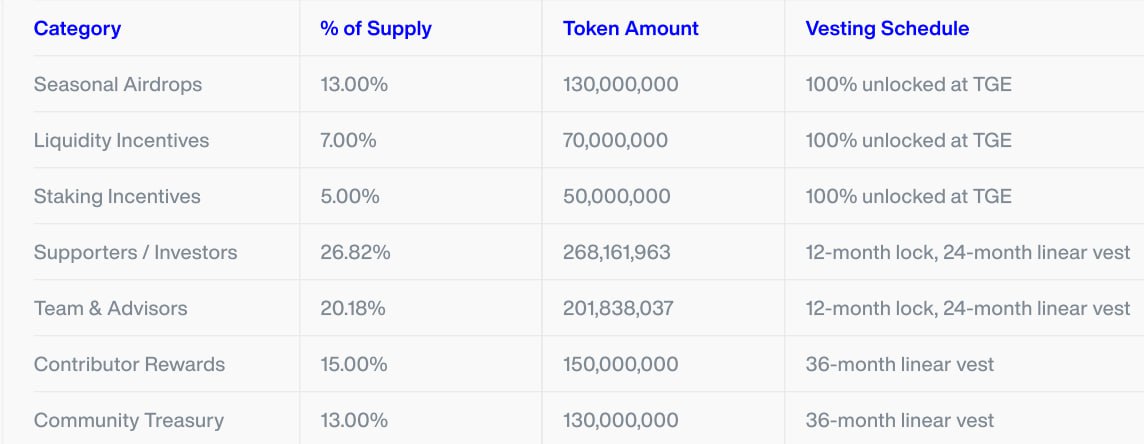
Task: Click the Category column header
Action: 77,28
